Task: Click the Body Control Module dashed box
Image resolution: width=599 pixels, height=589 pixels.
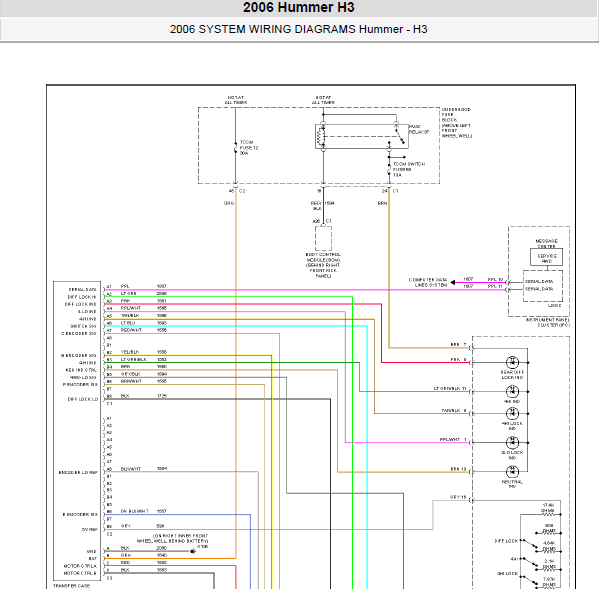Action: click(323, 238)
